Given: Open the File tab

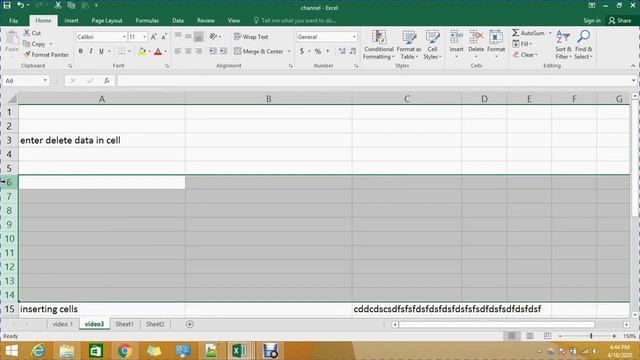Looking at the screenshot, I should point(13,20).
